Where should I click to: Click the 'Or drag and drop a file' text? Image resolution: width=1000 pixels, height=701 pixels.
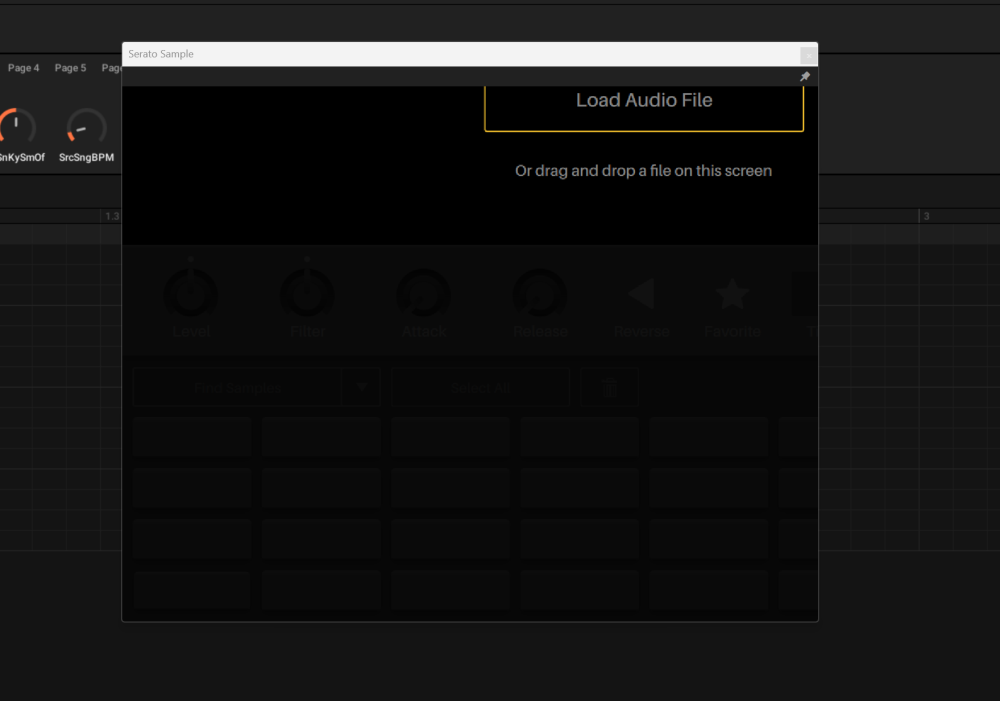coord(643,171)
